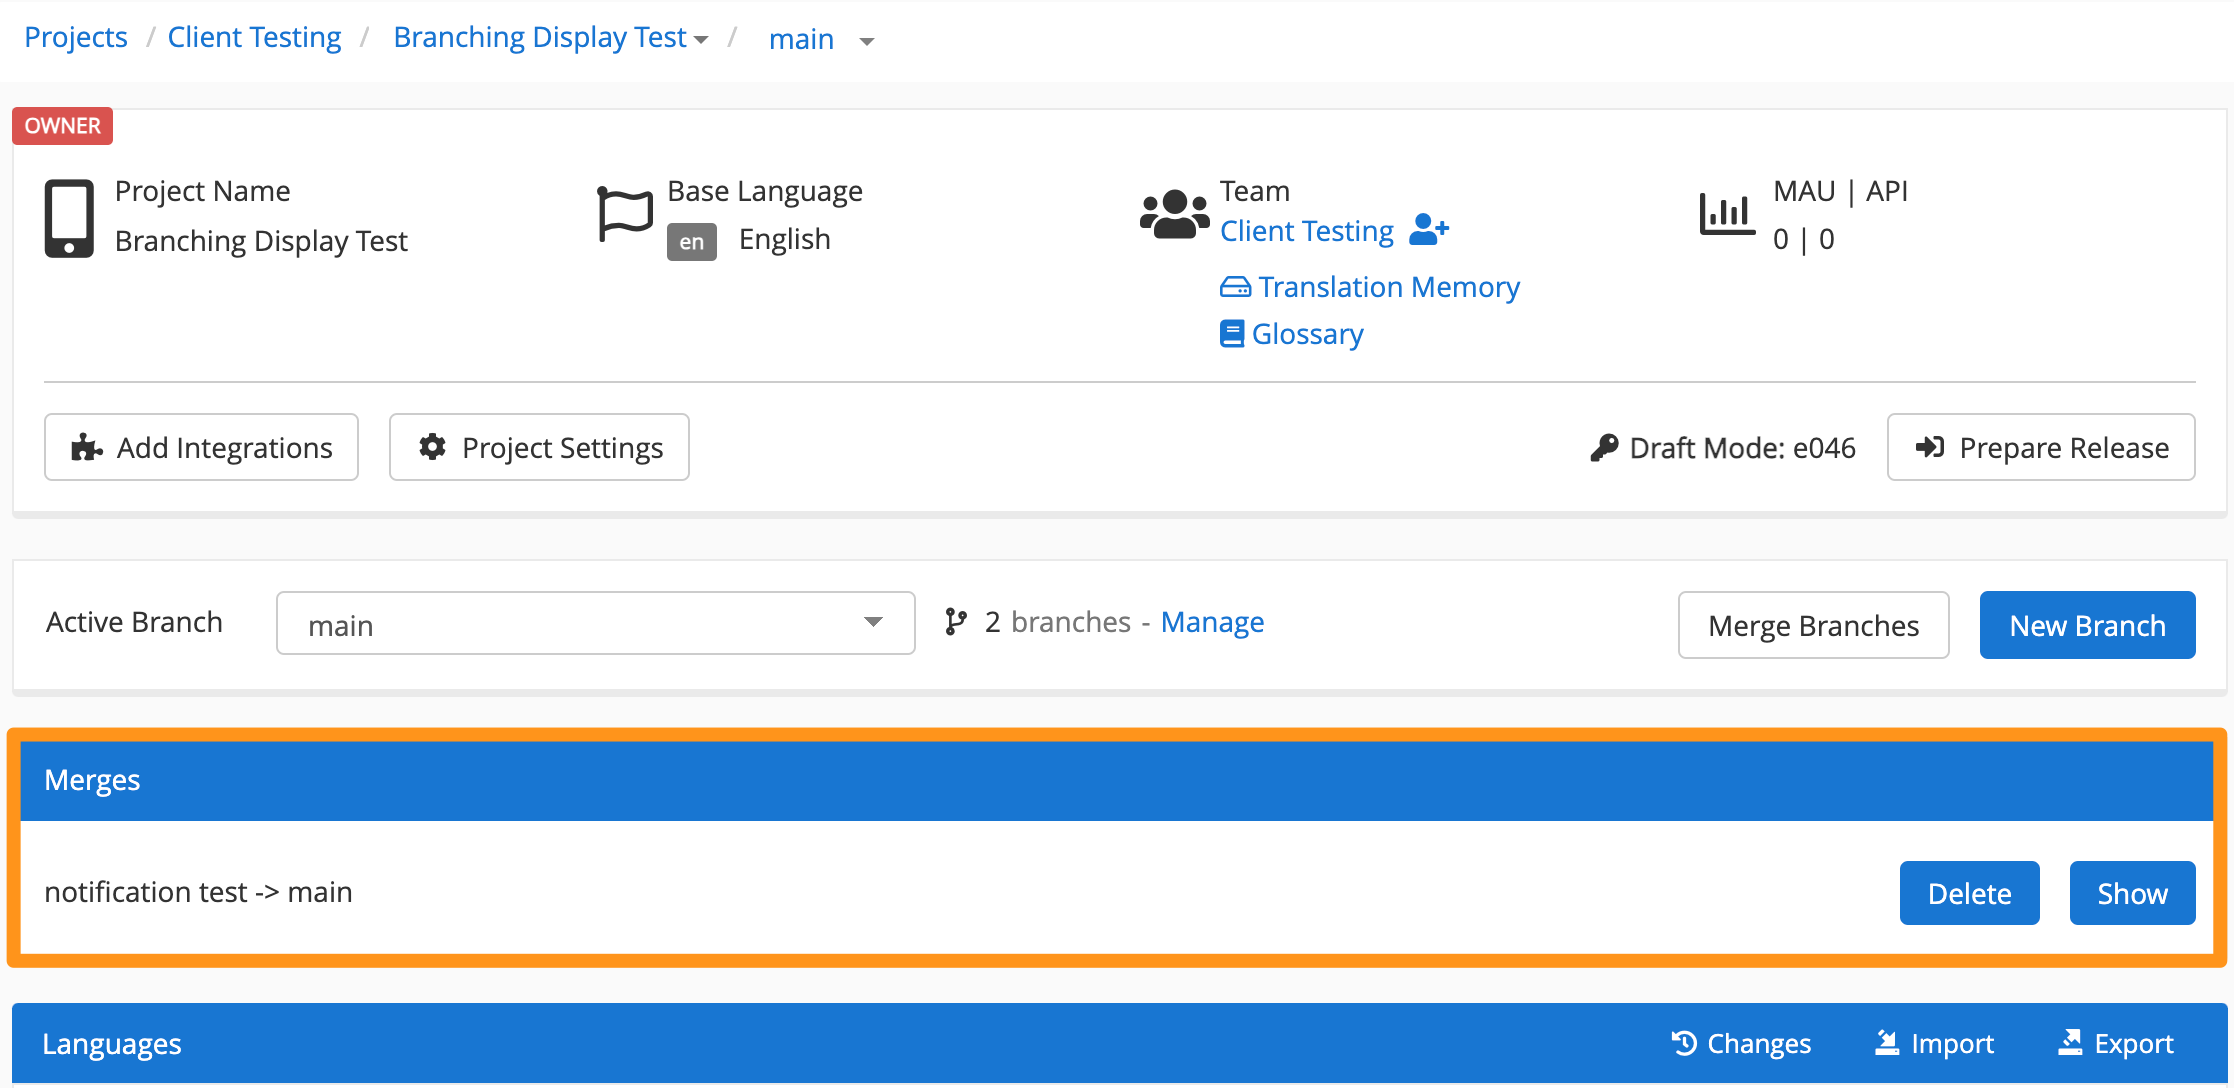Viewport: 2234px width, 1088px height.
Task: Click the 'Draft Mode: e046' text
Action: pyautogui.click(x=1742, y=448)
